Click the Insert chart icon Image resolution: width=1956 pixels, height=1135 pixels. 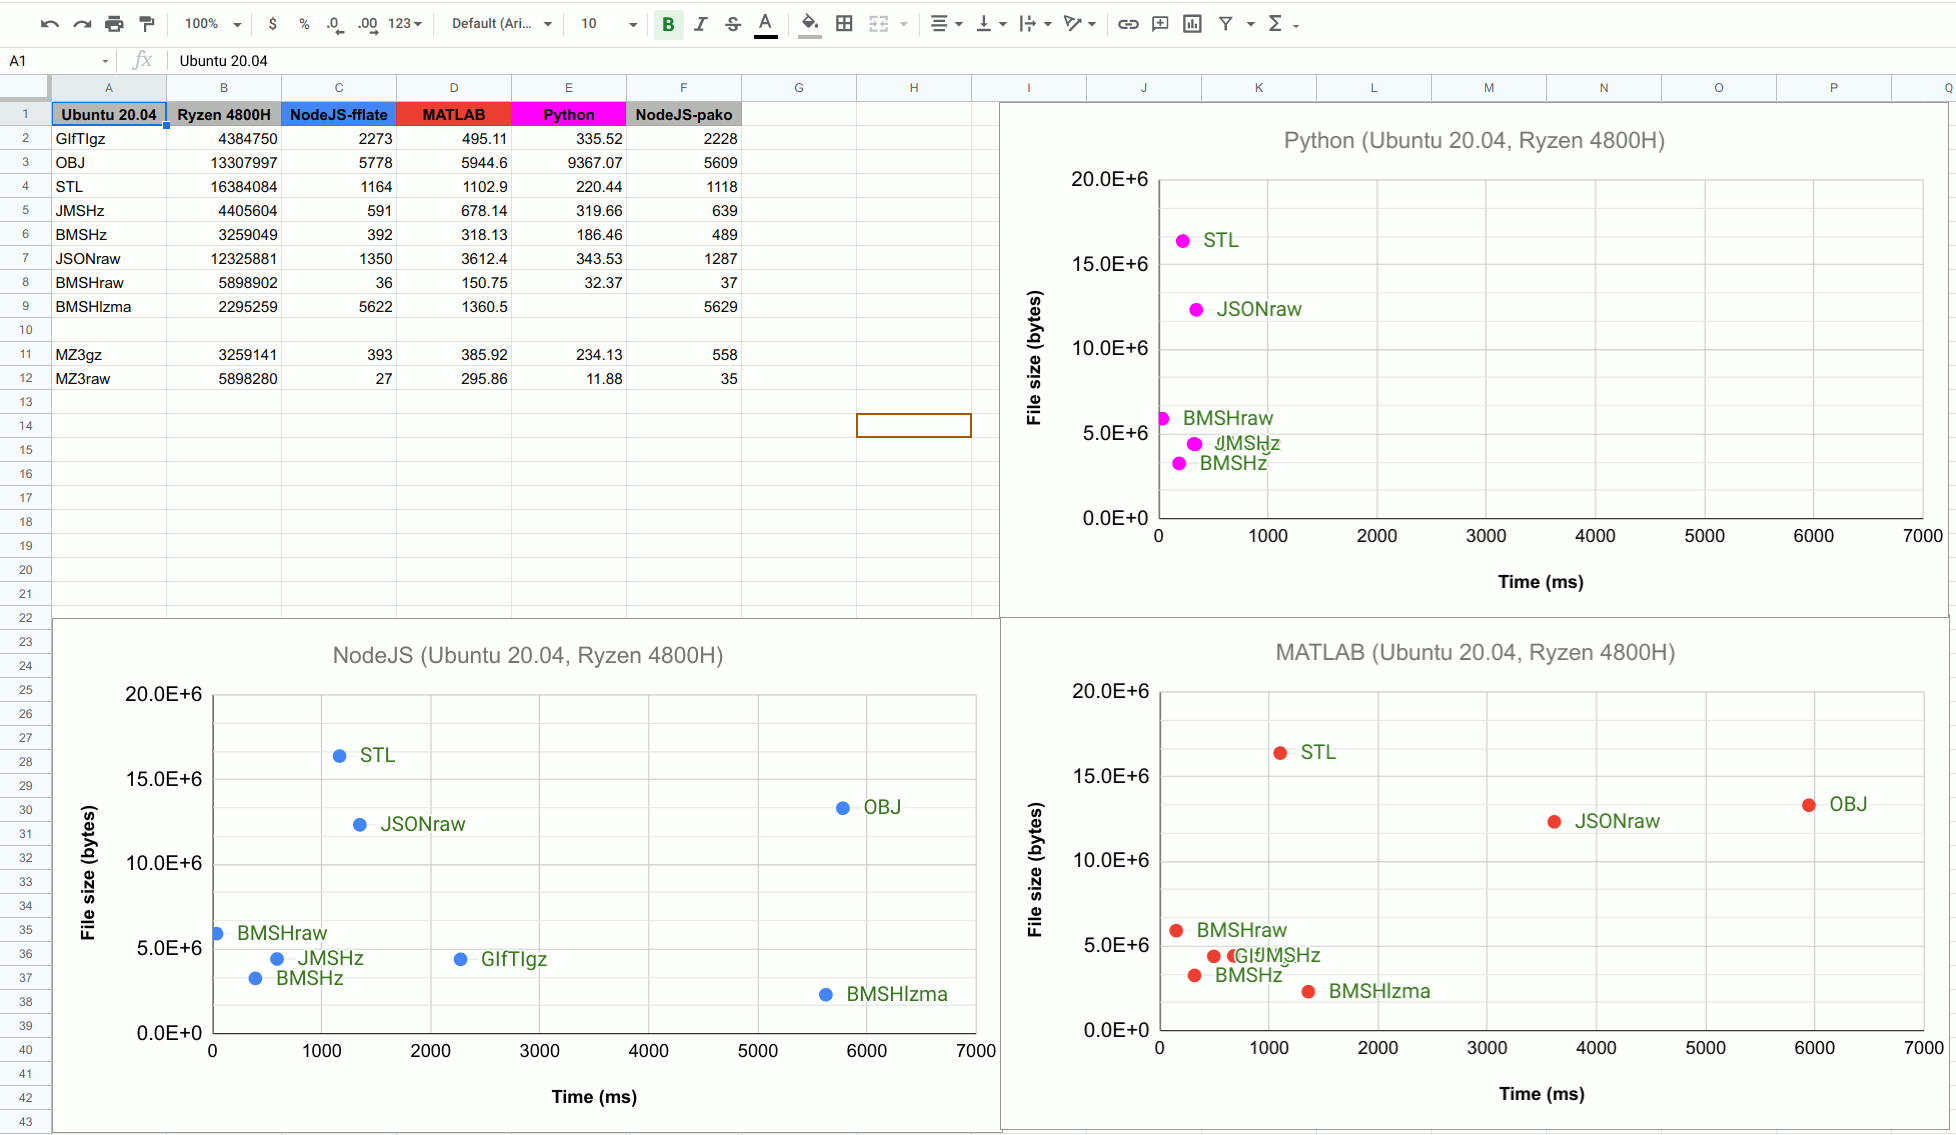[1192, 24]
